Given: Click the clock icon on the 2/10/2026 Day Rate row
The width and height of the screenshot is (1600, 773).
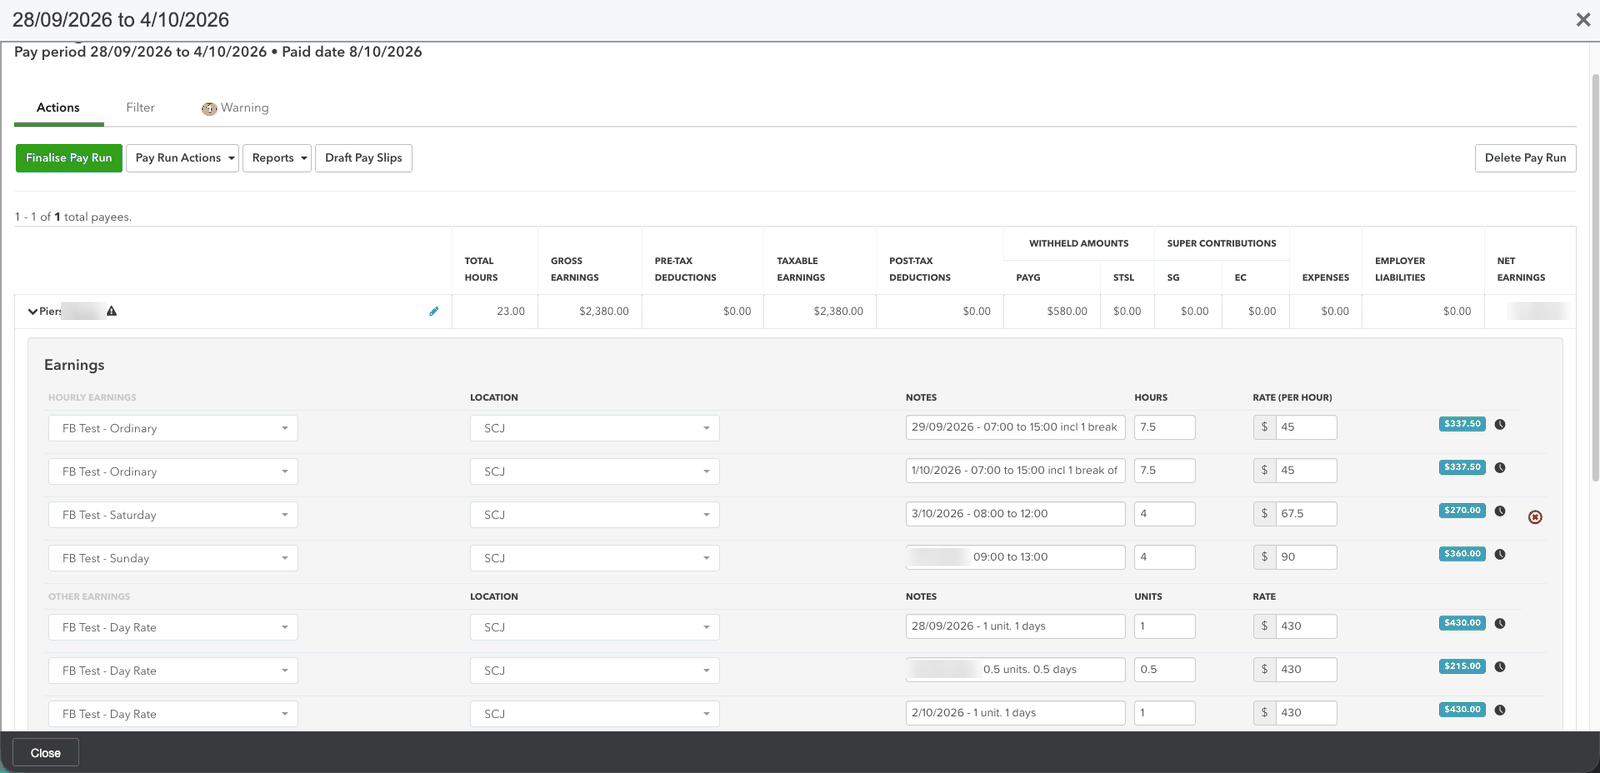Looking at the screenshot, I should 1500,710.
